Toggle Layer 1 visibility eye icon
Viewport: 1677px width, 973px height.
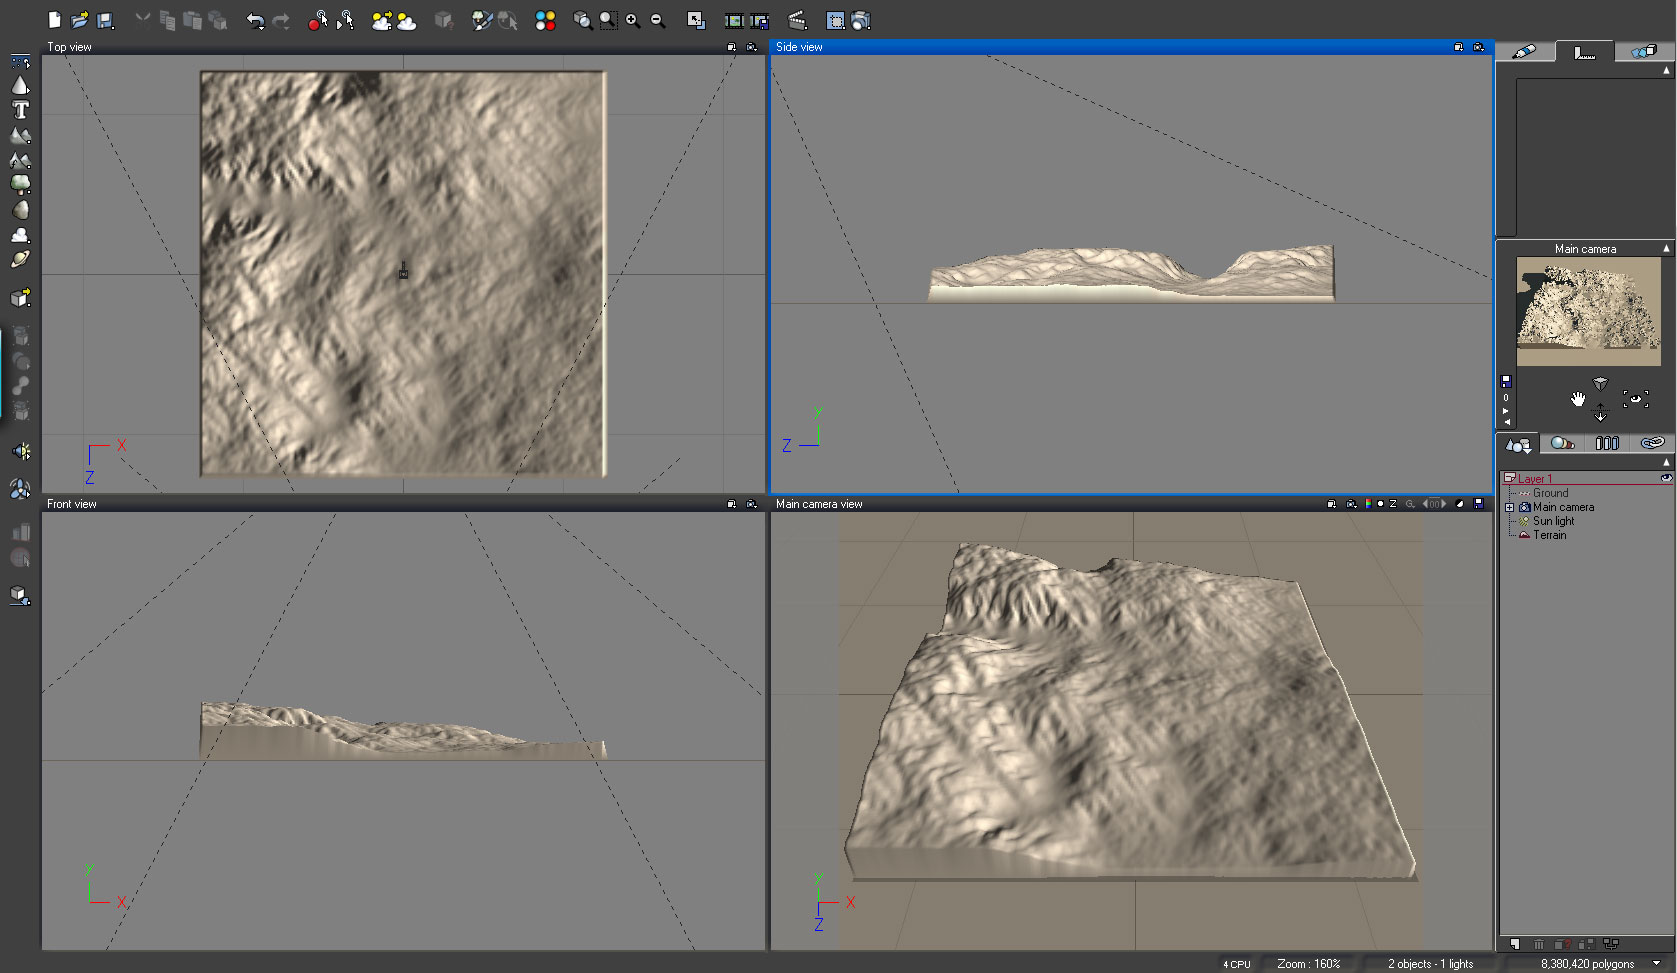coord(1666,478)
